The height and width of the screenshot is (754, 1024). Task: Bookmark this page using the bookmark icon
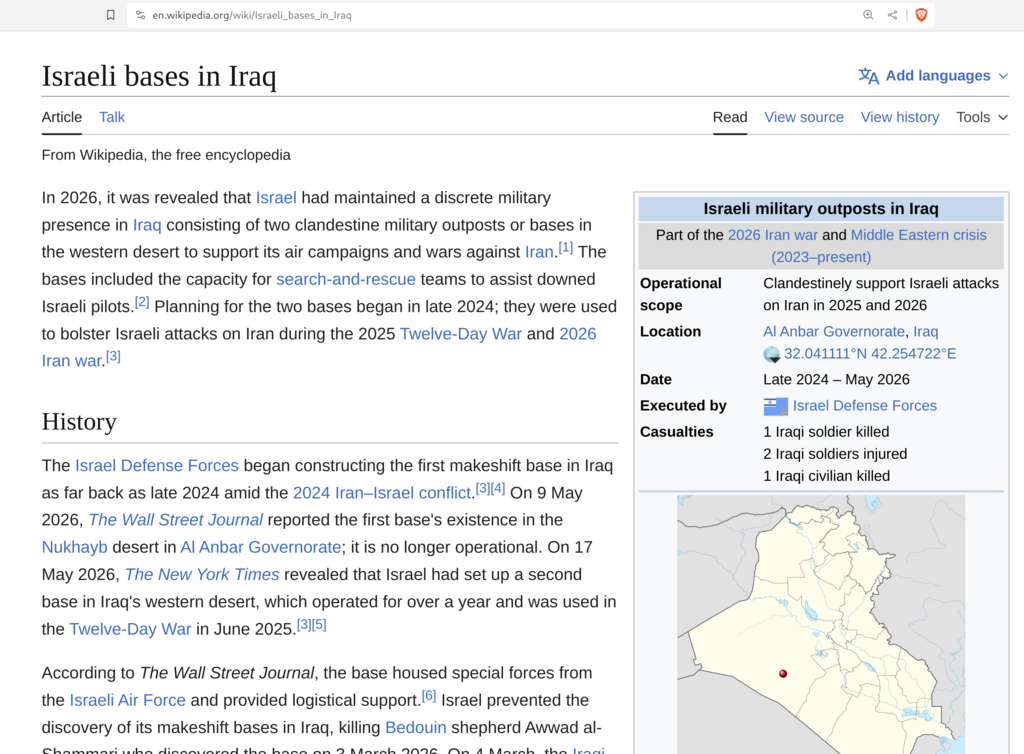click(x=110, y=15)
